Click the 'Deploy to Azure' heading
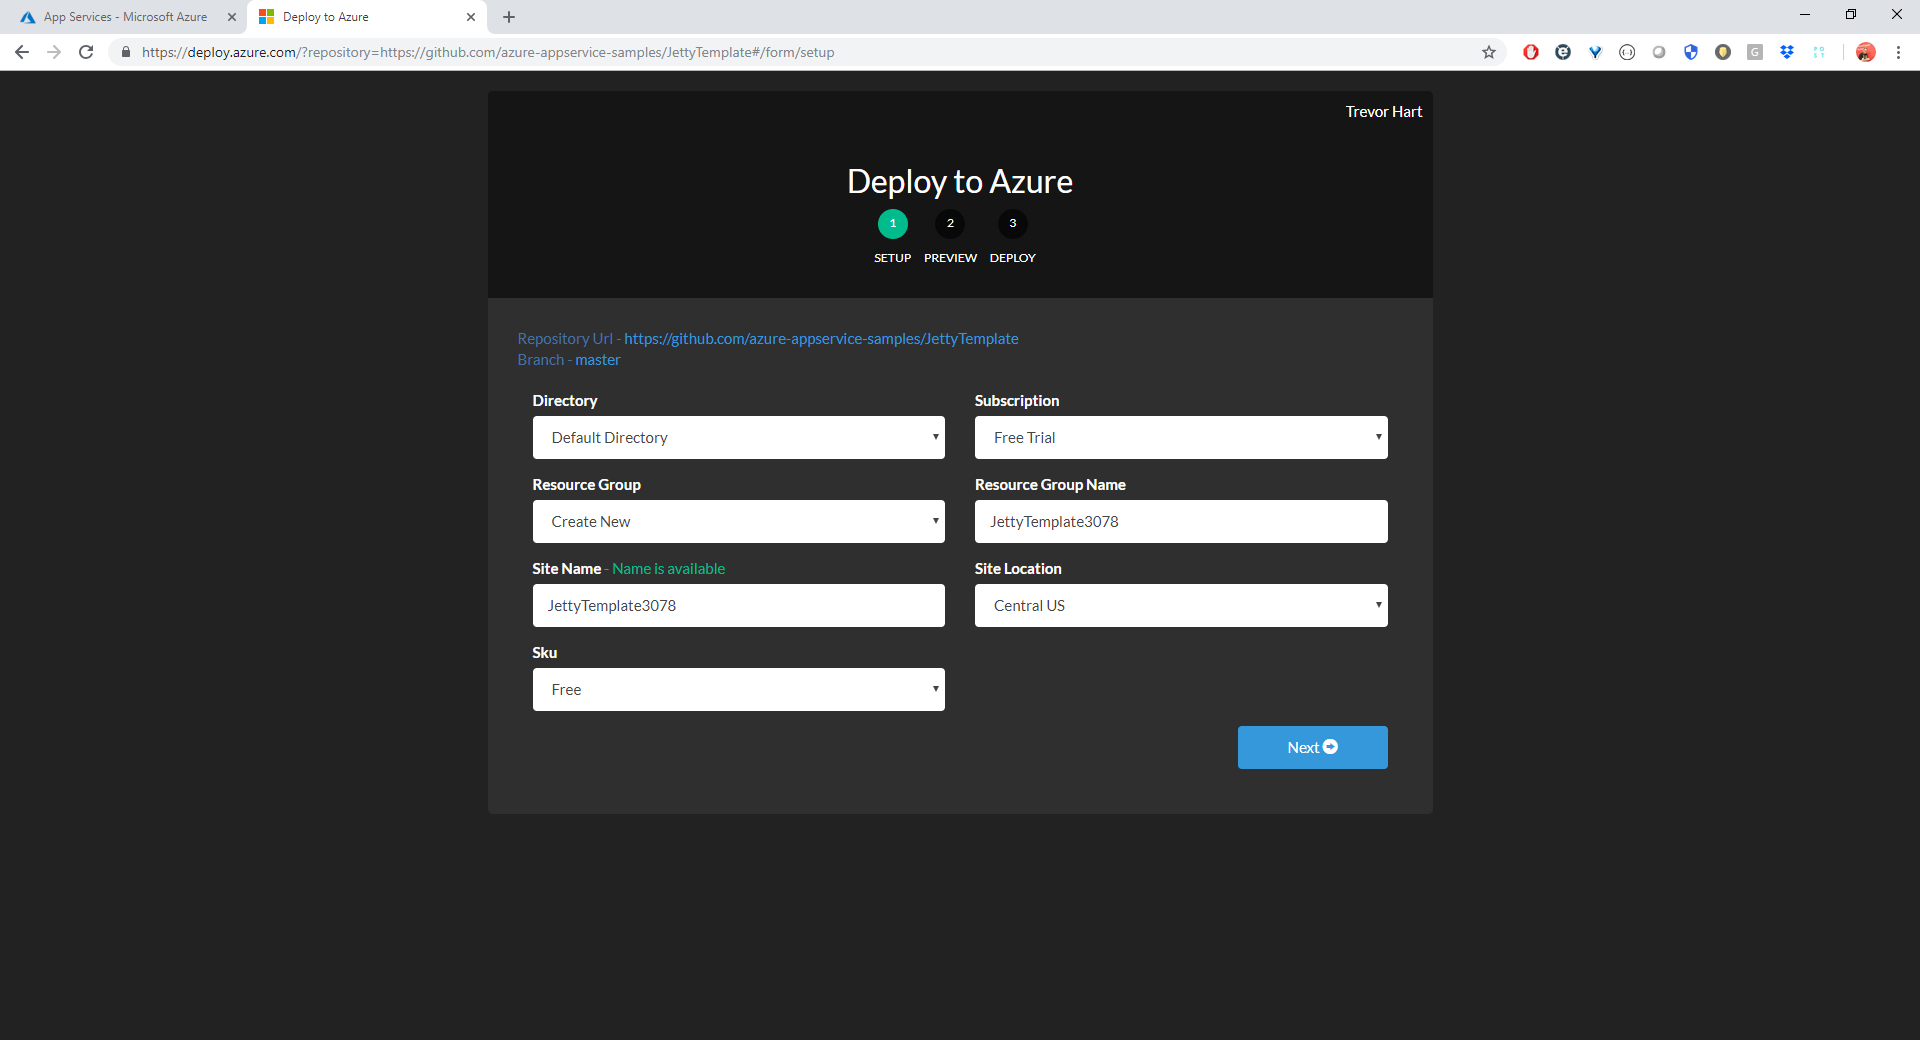The width and height of the screenshot is (1920, 1040). [x=960, y=182]
